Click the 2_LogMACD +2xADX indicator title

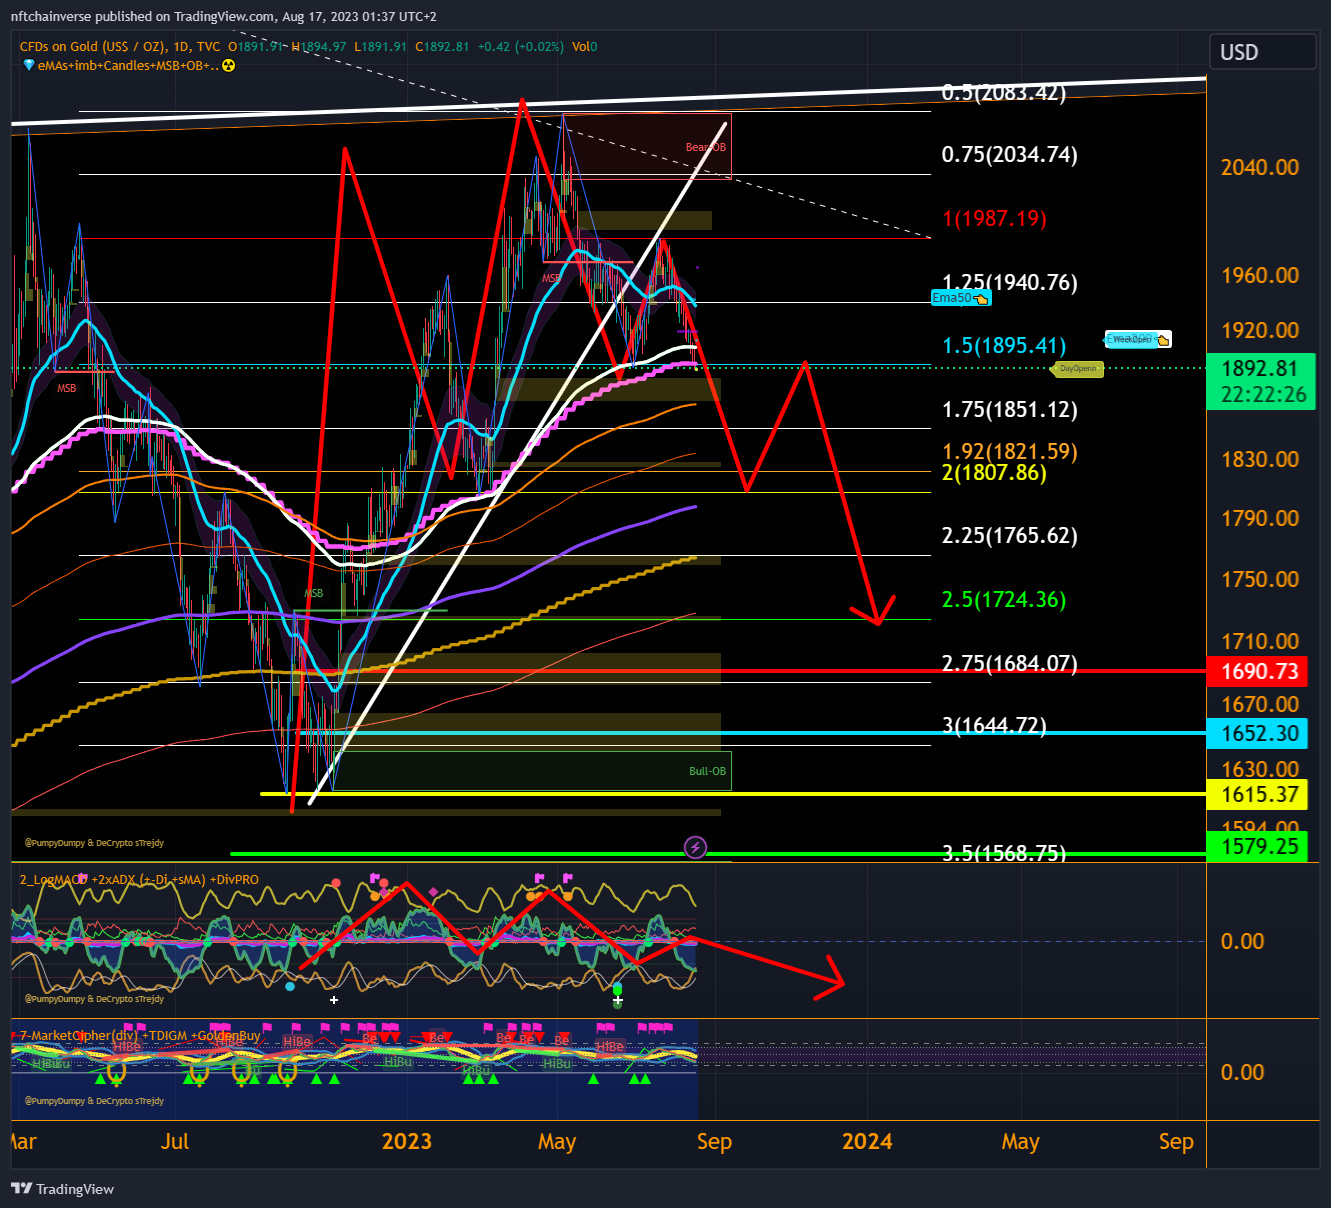coord(139,879)
